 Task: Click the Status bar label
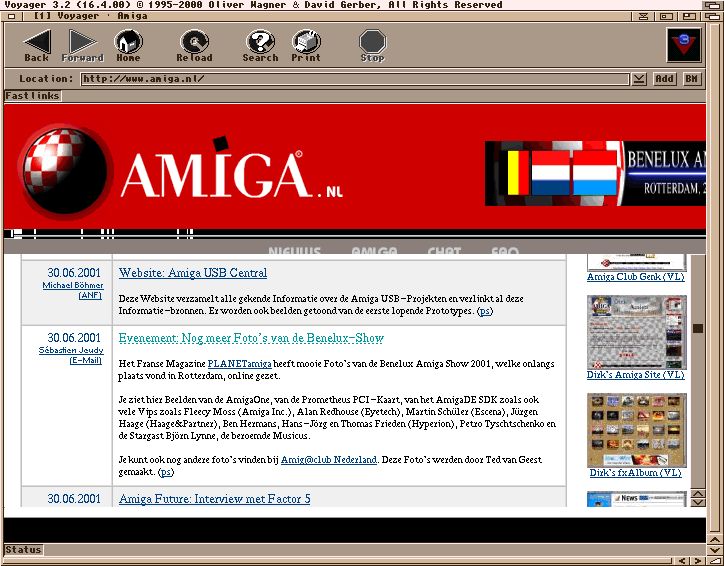pyautogui.click(x=23, y=550)
